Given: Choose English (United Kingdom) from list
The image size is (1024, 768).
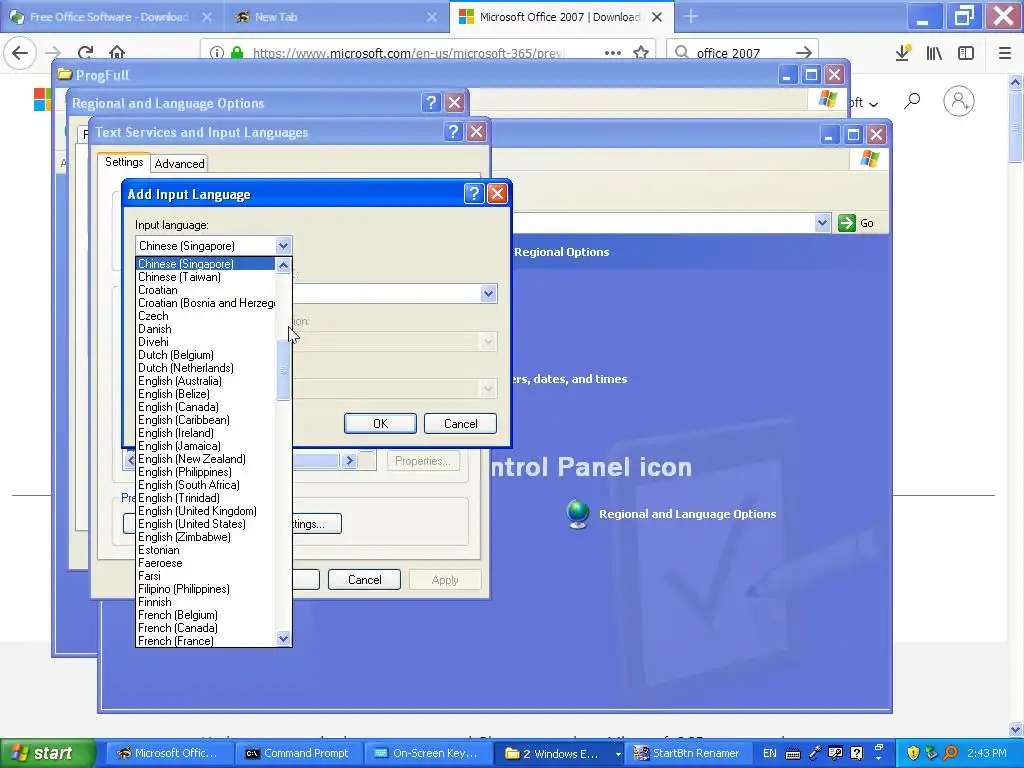Looking at the screenshot, I should point(206,511).
